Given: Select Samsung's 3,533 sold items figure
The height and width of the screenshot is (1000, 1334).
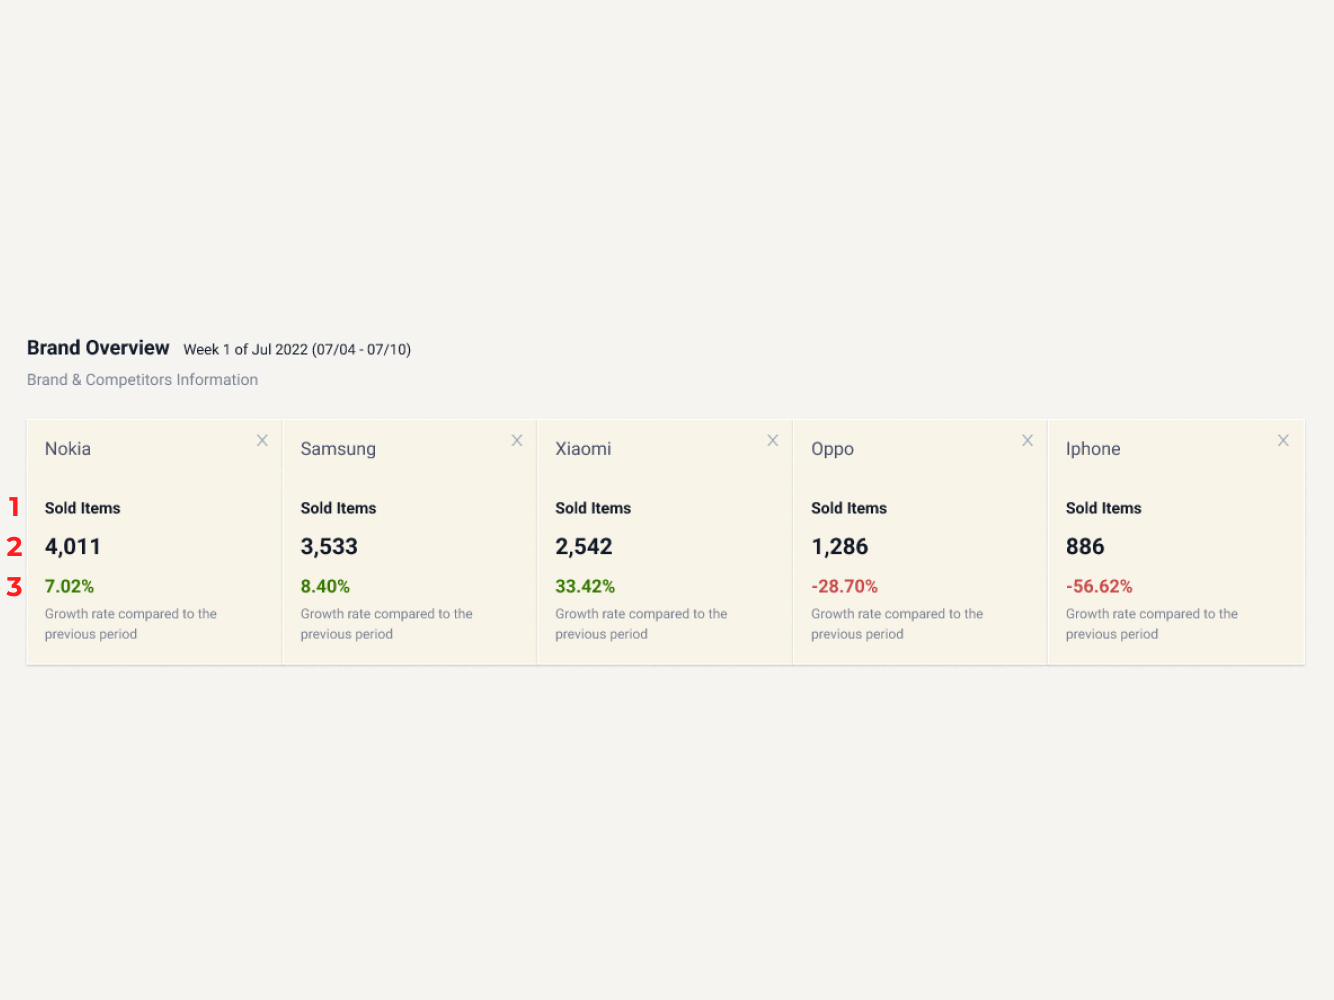Looking at the screenshot, I should (329, 547).
